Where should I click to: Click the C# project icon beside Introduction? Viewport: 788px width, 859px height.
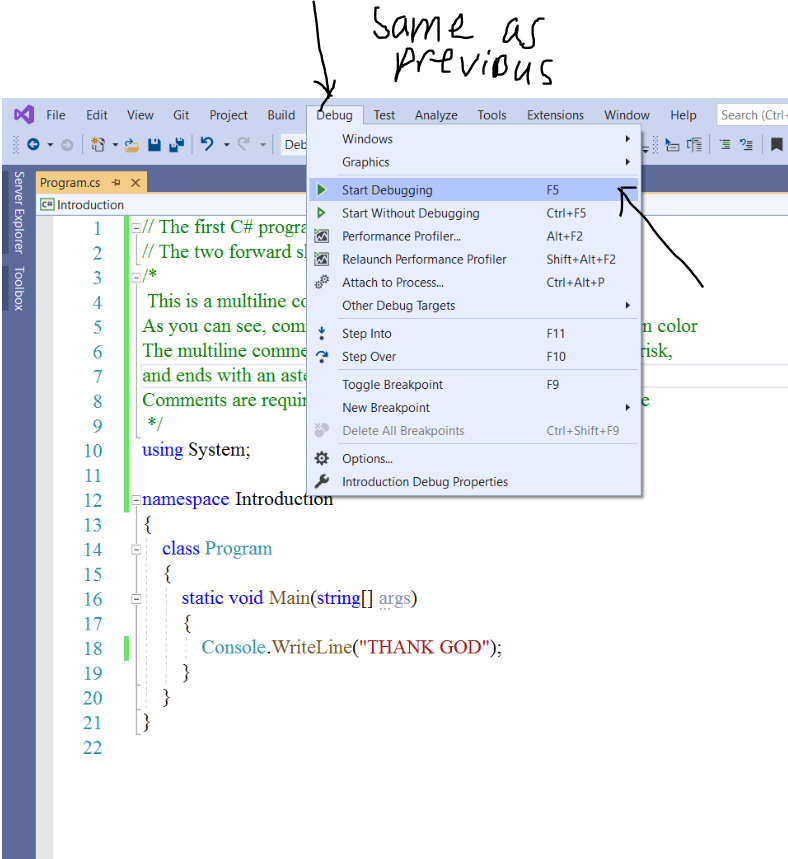[47, 204]
